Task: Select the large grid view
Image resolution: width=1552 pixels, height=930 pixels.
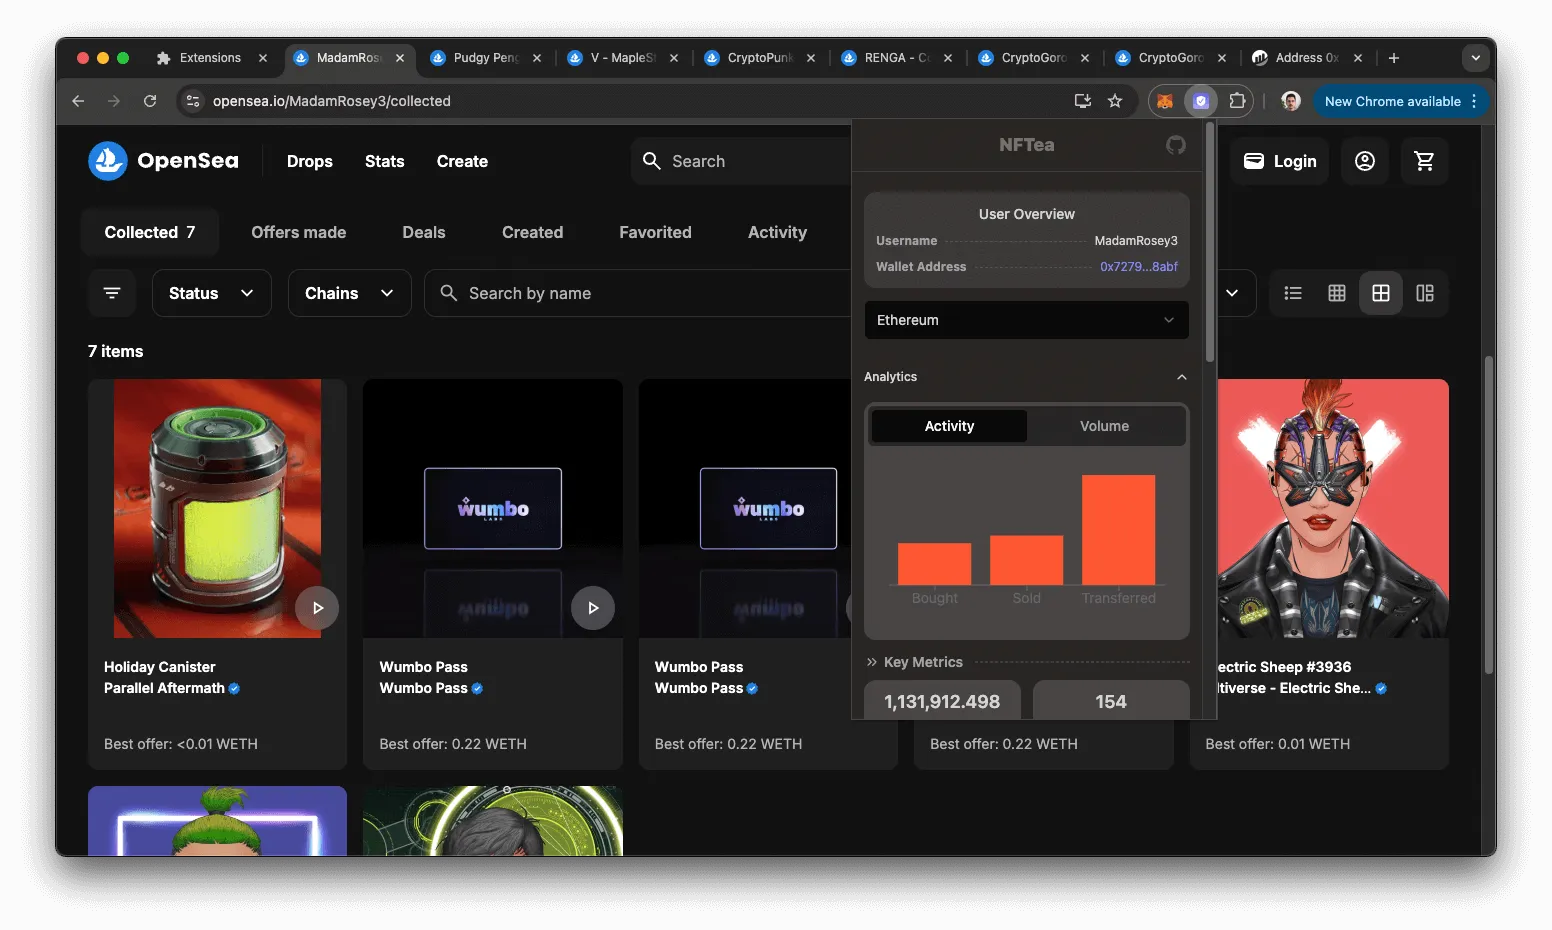Action: pos(1381,293)
